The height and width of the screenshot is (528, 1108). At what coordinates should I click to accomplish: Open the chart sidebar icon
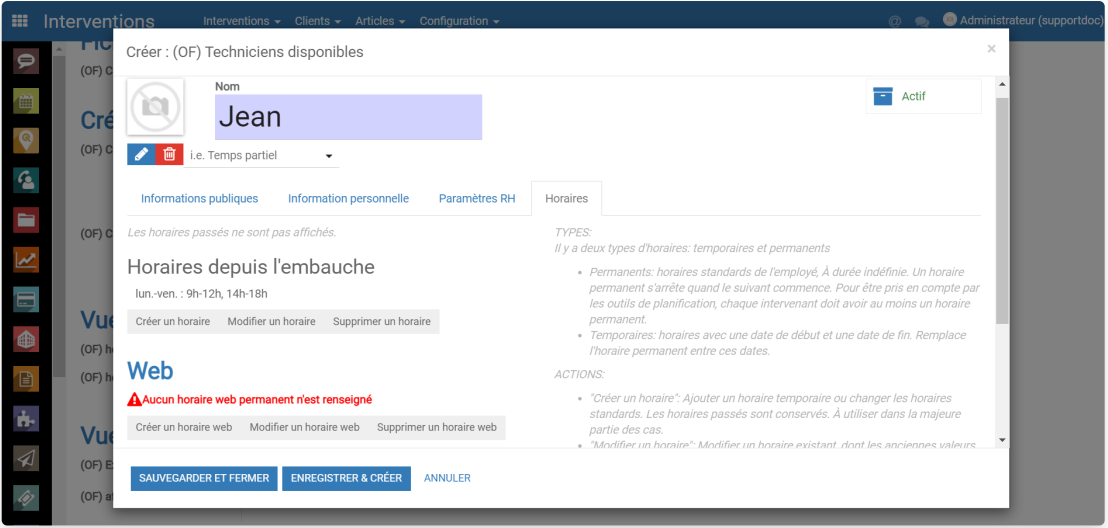(x=26, y=259)
